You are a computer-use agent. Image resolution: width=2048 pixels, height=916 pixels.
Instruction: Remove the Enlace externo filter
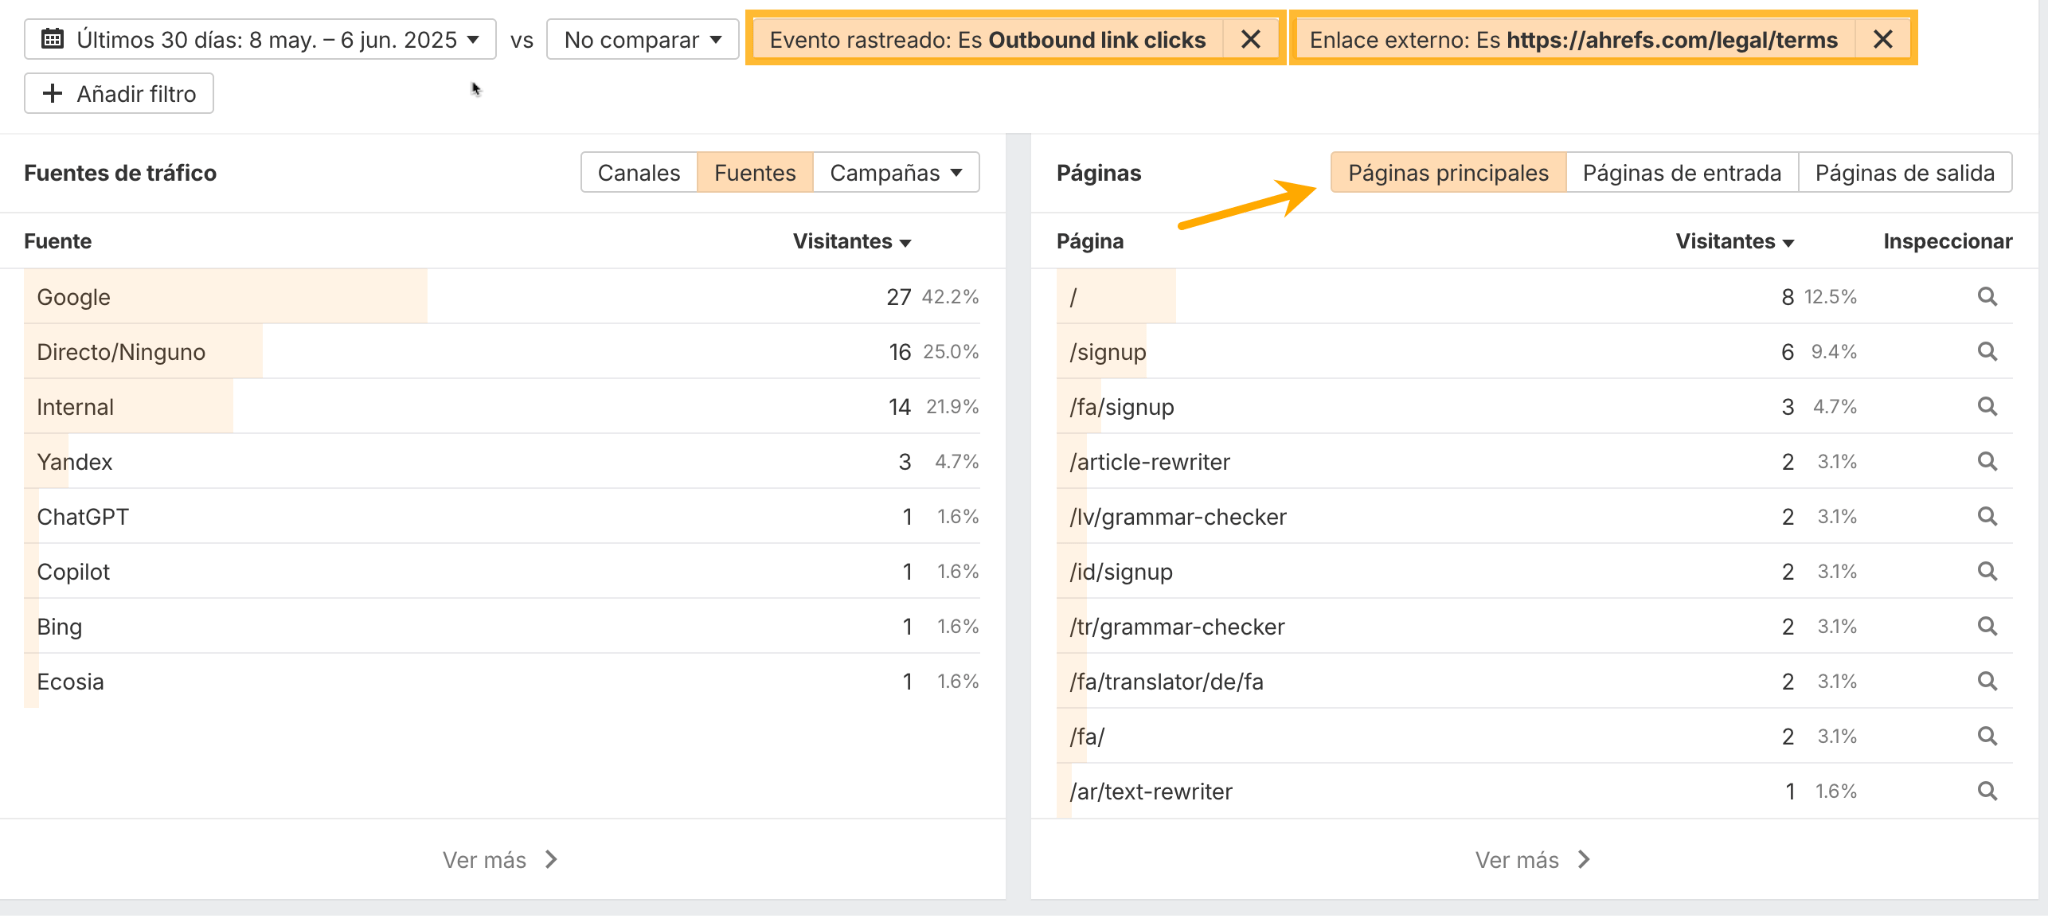tap(1883, 39)
